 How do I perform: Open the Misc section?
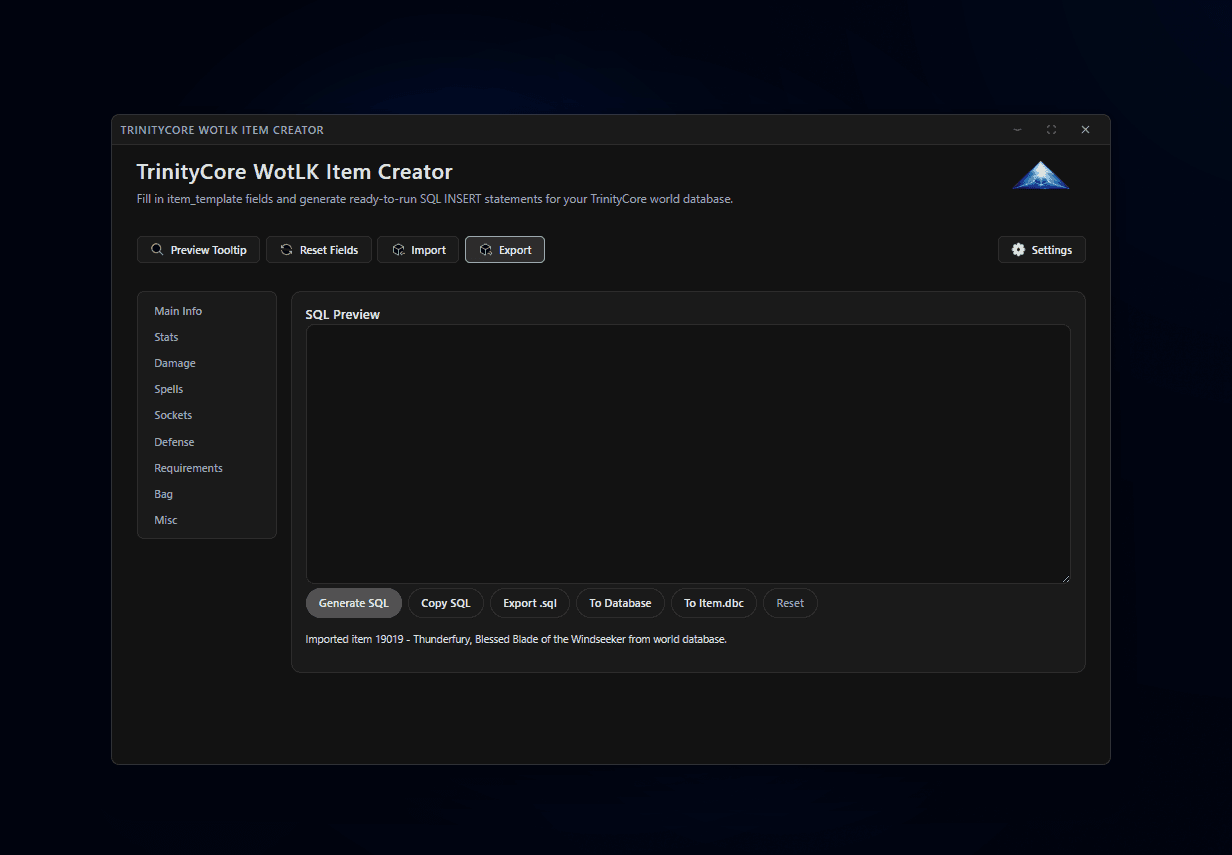coord(166,520)
